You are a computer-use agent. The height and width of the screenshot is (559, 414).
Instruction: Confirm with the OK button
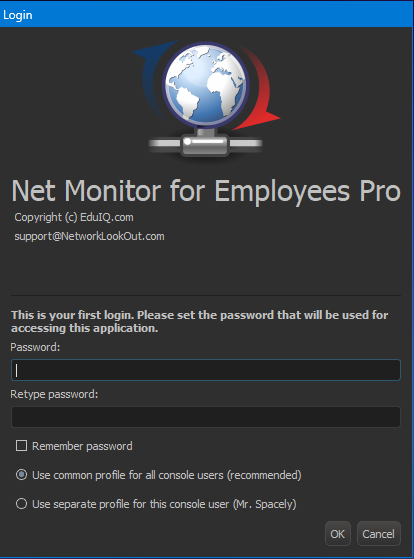pyautogui.click(x=338, y=534)
